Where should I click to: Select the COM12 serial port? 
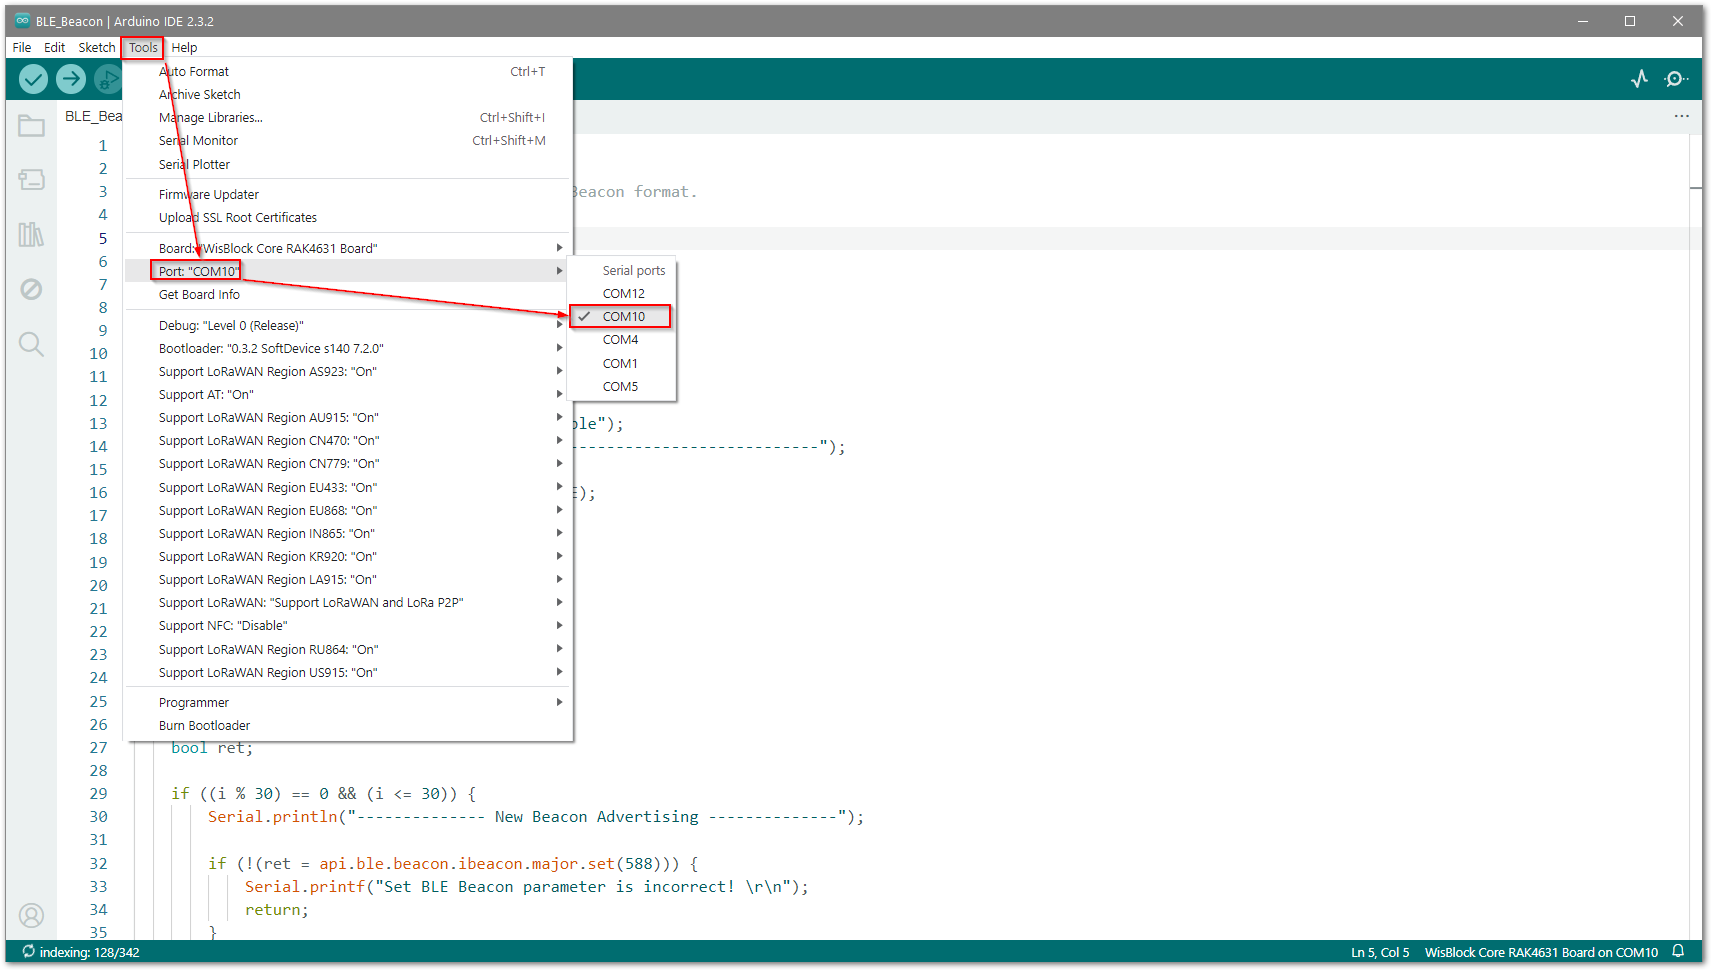[x=621, y=293]
